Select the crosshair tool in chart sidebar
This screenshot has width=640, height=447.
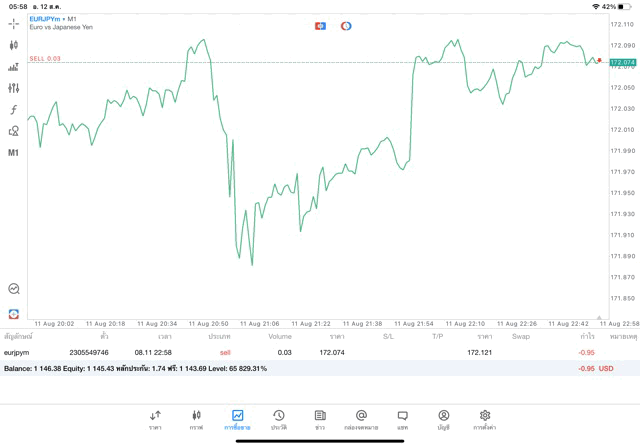pyautogui.click(x=13, y=22)
